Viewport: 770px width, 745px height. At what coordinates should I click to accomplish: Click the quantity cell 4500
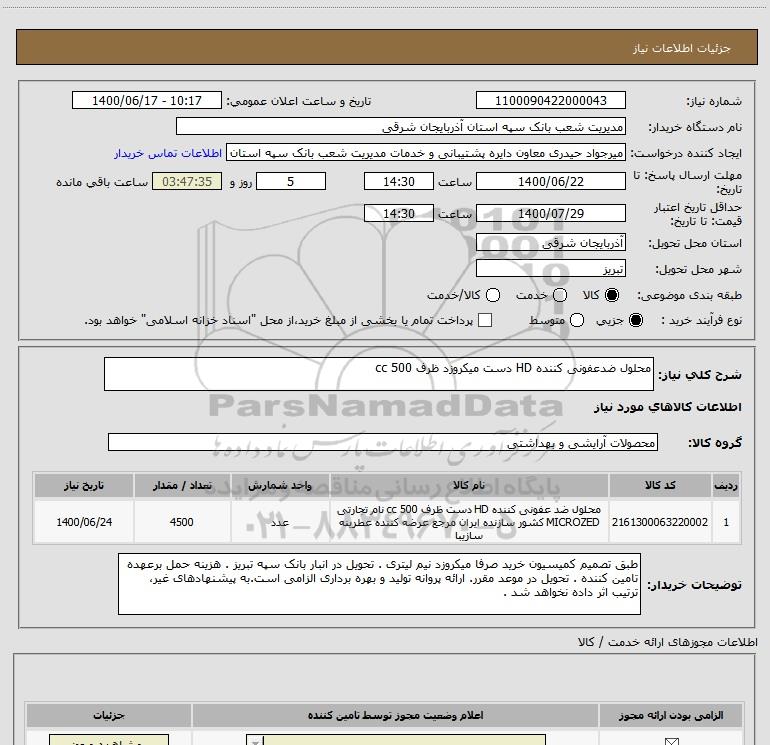click(182, 522)
